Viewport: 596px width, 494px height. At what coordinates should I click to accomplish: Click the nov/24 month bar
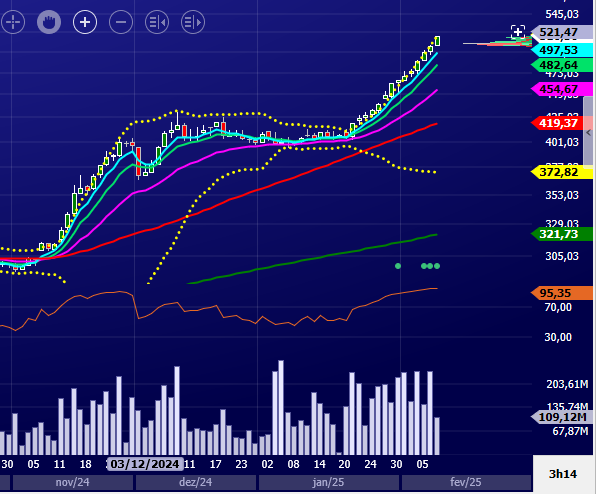click(73, 482)
